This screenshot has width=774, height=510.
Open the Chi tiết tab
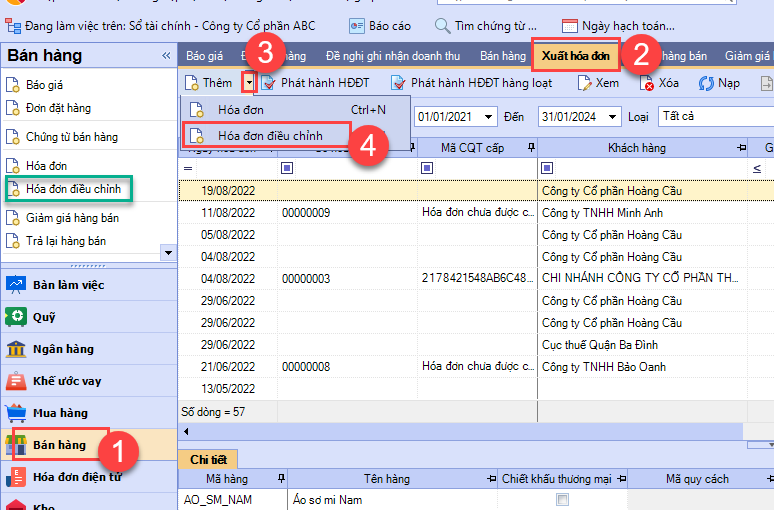pyautogui.click(x=208, y=459)
